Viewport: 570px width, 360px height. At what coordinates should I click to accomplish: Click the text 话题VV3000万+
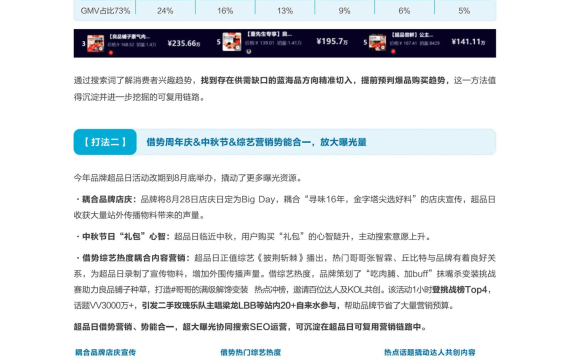(x=104, y=305)
